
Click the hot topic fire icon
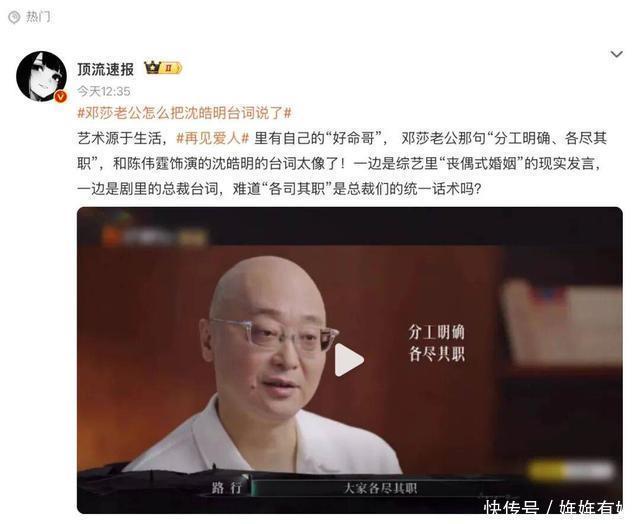tap(14, 17)
